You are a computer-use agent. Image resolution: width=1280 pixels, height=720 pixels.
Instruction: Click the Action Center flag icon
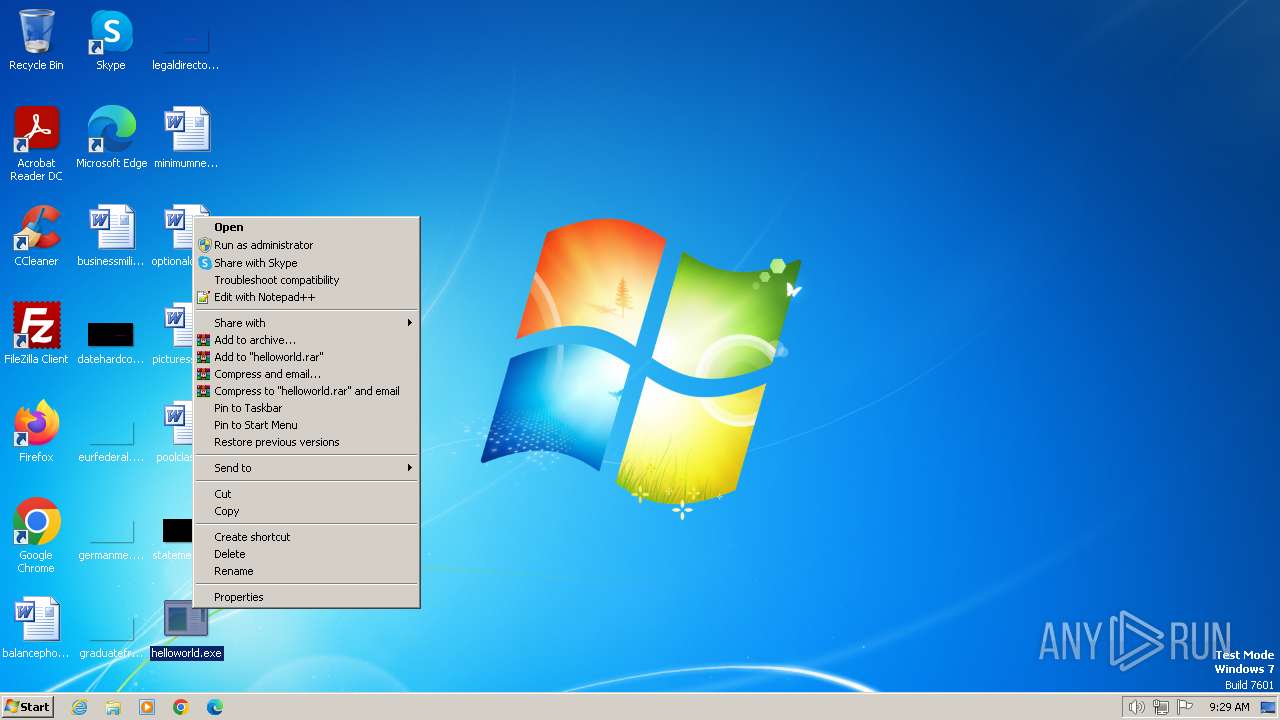pos(1185,707)
